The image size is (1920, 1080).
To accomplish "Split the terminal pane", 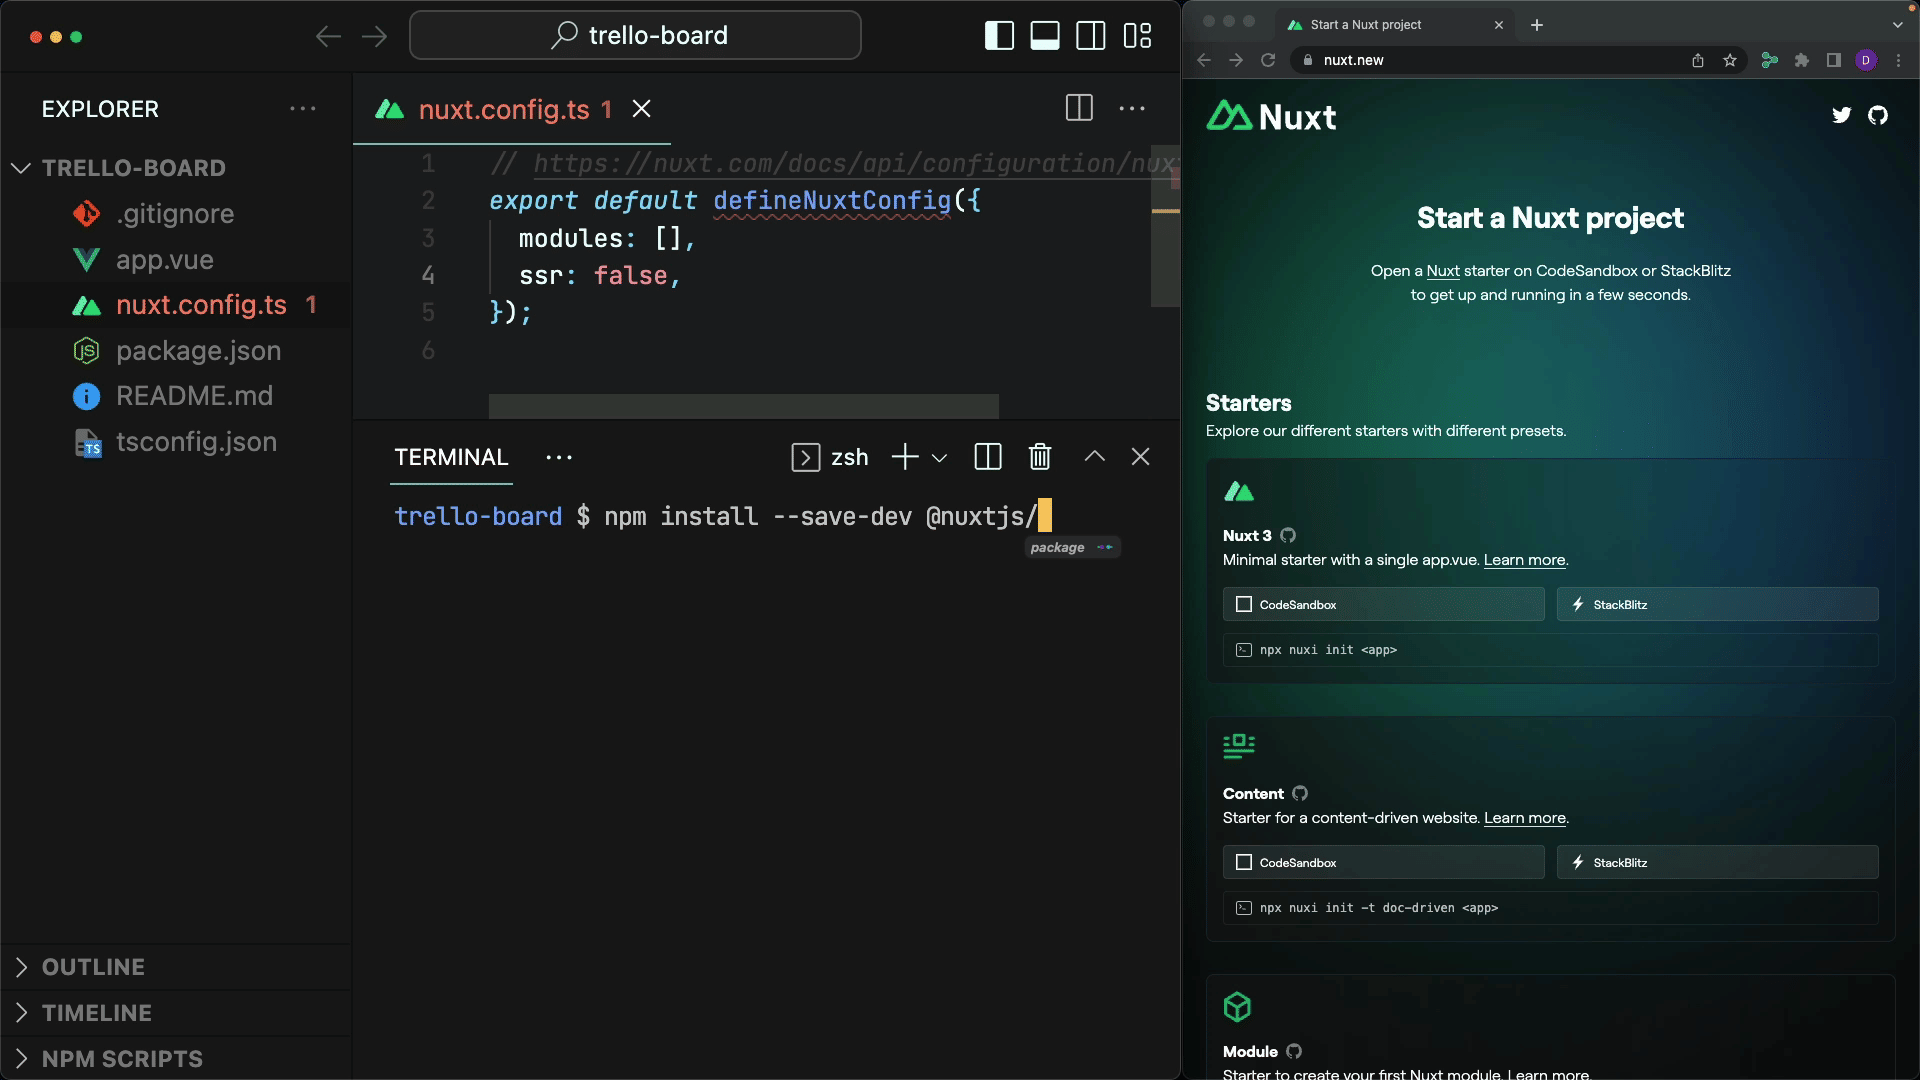I will (988, 457).
